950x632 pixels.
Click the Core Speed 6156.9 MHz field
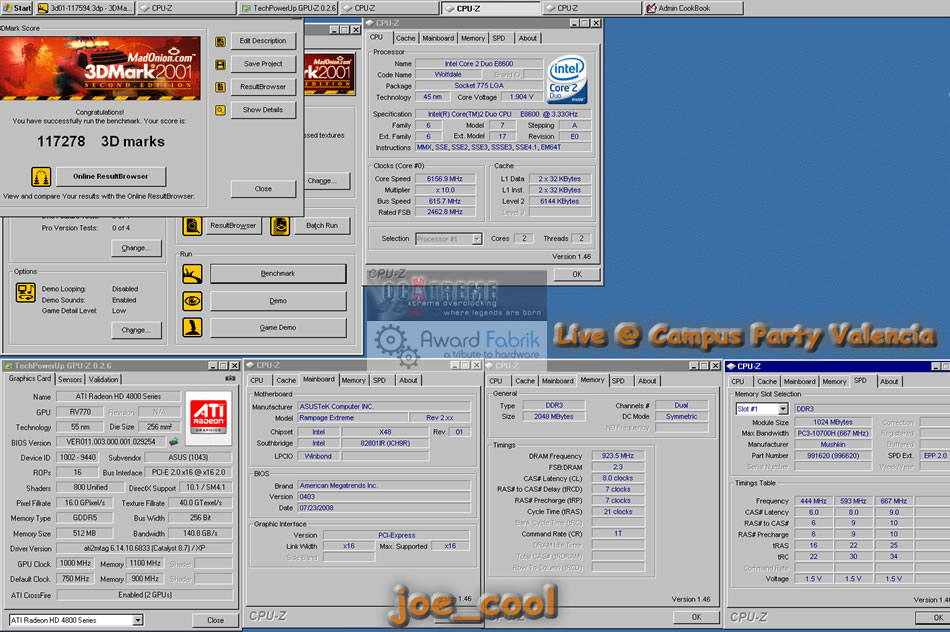pyautogui.click(x=445, y=179)
